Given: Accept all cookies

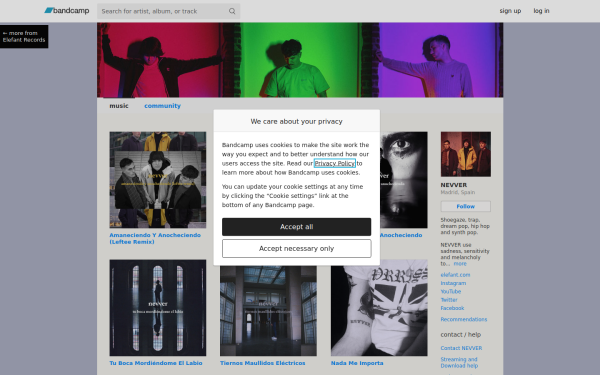Looking at the screenshot, I should click(297, 227).
